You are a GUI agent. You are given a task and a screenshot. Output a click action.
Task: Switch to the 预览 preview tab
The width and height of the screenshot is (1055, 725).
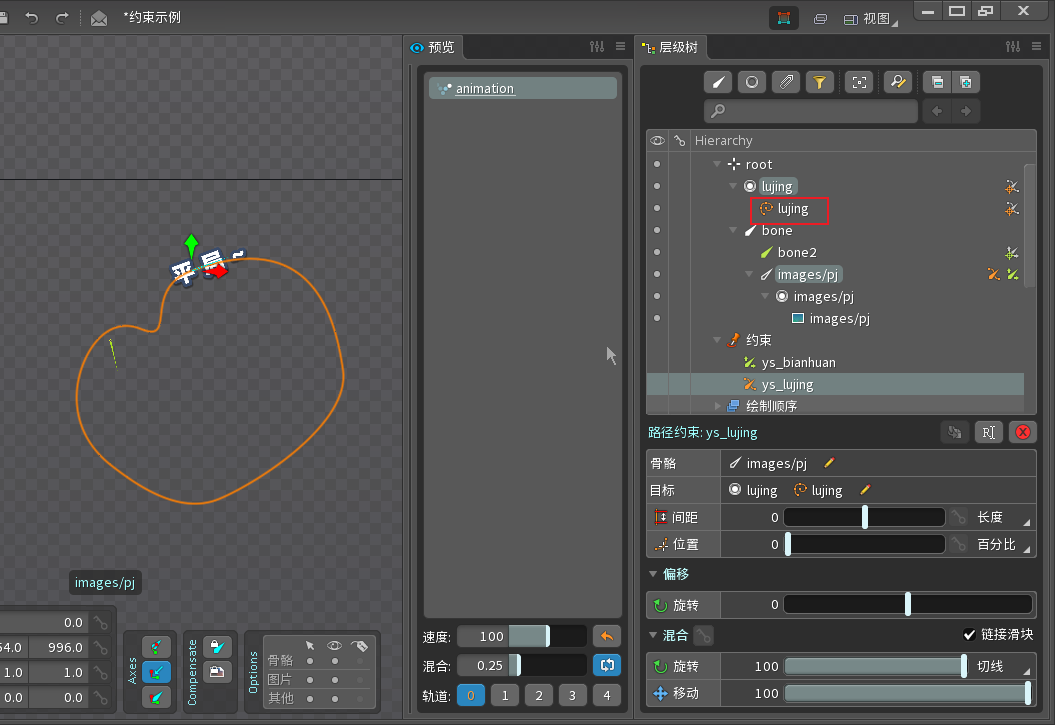click(x=434, y=47)
